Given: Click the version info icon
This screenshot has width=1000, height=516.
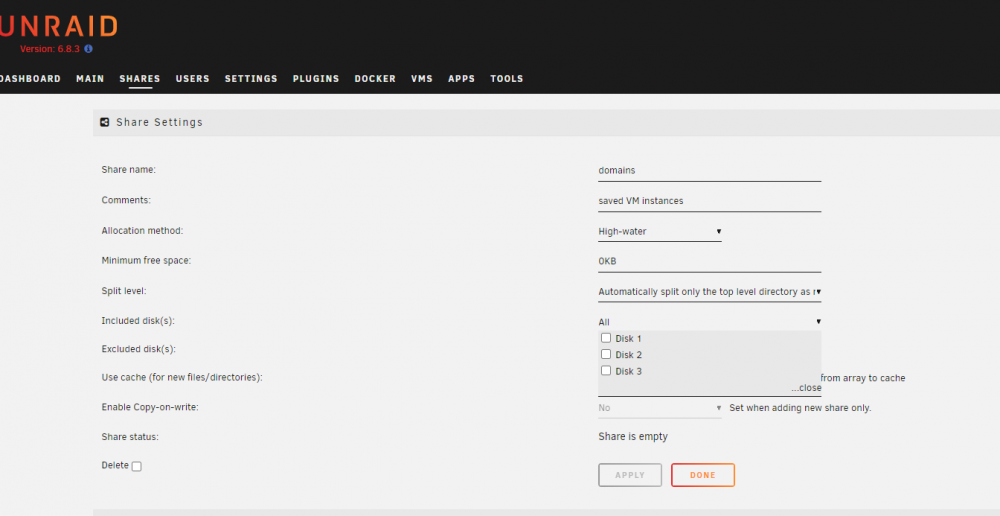Looking at the screenshot, I should [x=88, y=48].
